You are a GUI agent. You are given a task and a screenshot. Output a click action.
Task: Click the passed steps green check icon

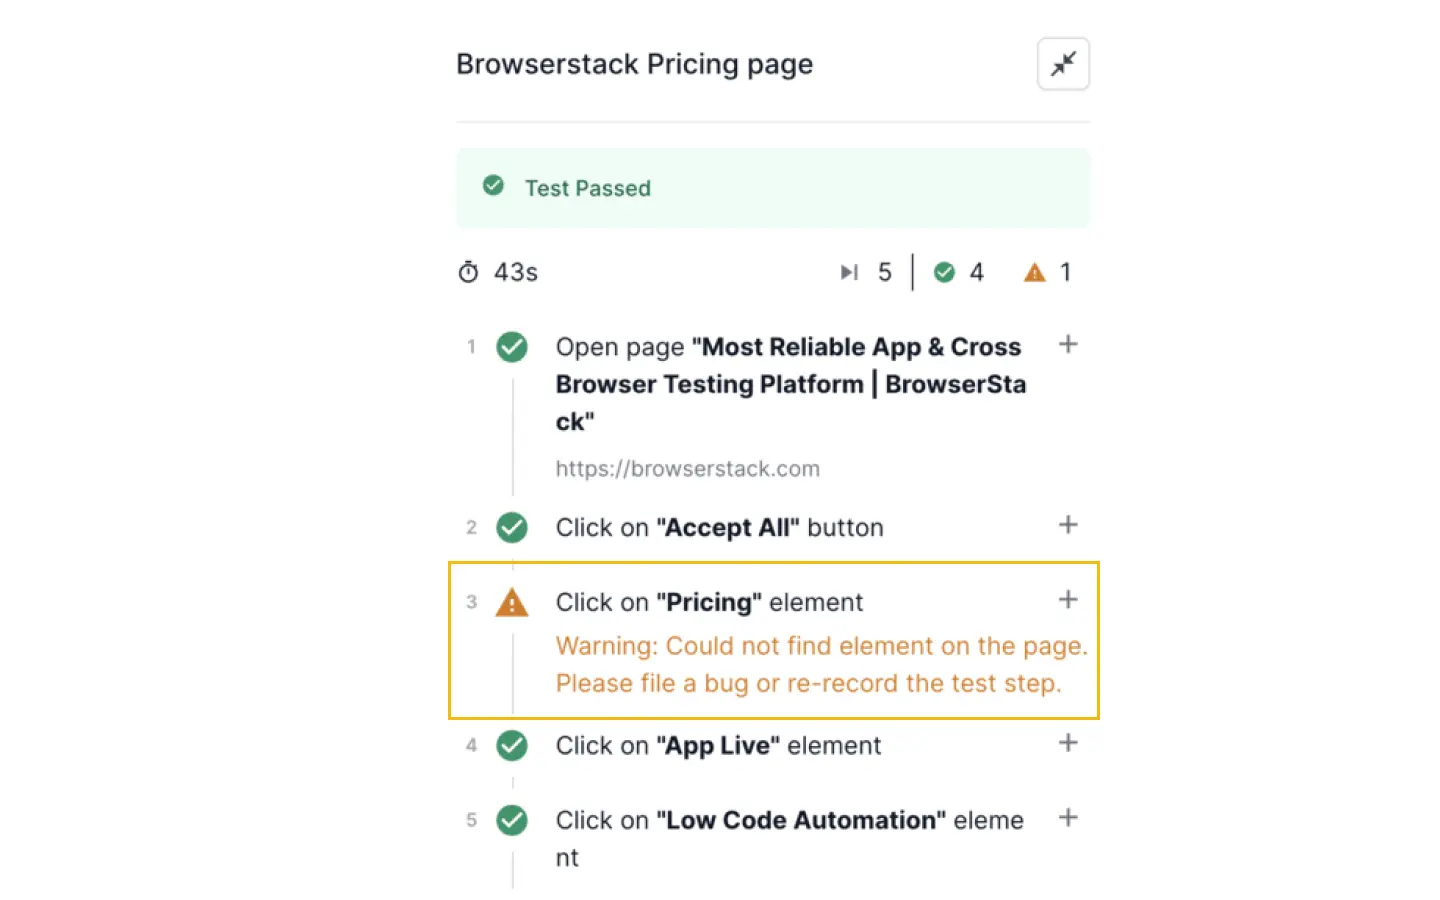[x=944, y=272]
